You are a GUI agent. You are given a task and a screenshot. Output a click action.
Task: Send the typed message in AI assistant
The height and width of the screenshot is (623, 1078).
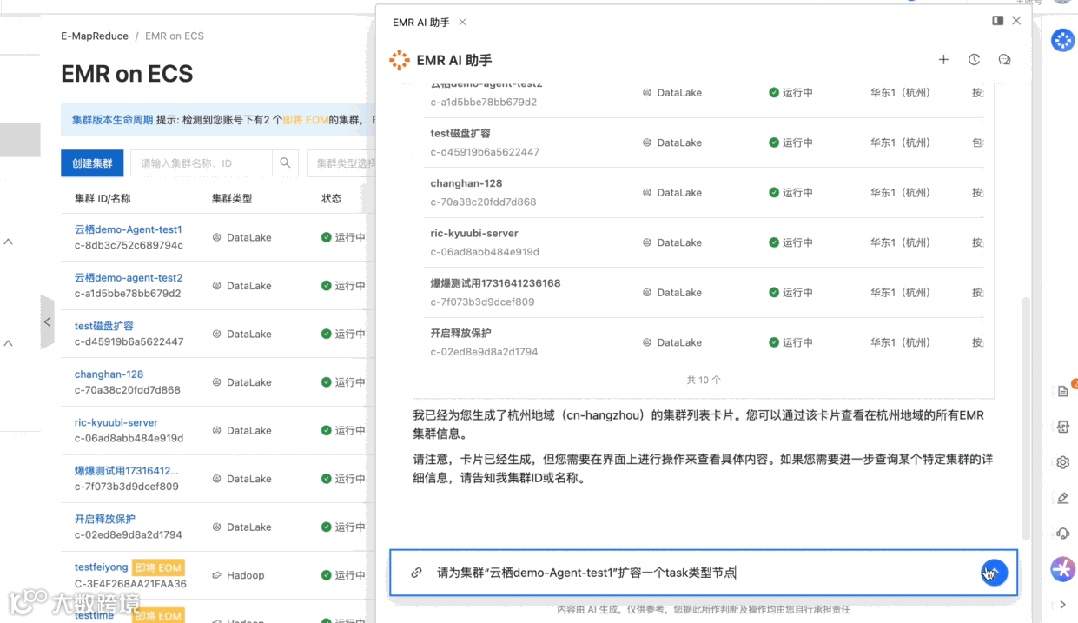pyautogui.click(x=994, y=572)
